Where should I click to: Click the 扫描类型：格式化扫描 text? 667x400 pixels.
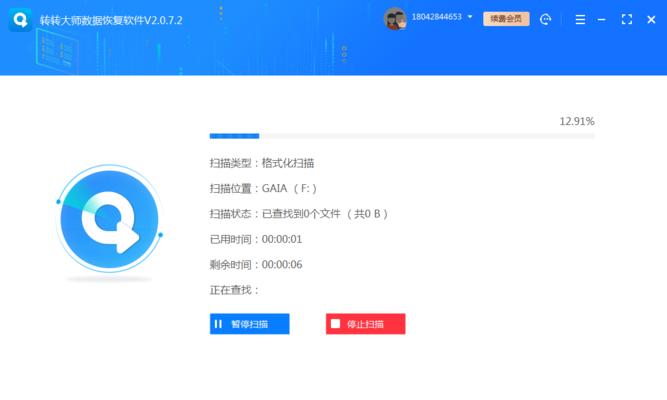click(262, 163)
